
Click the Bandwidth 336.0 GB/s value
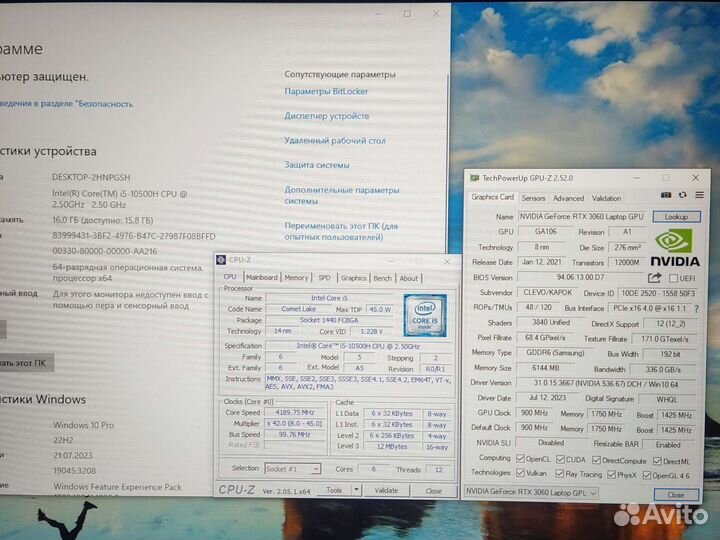pyautogui.click(x=663, y=369)
